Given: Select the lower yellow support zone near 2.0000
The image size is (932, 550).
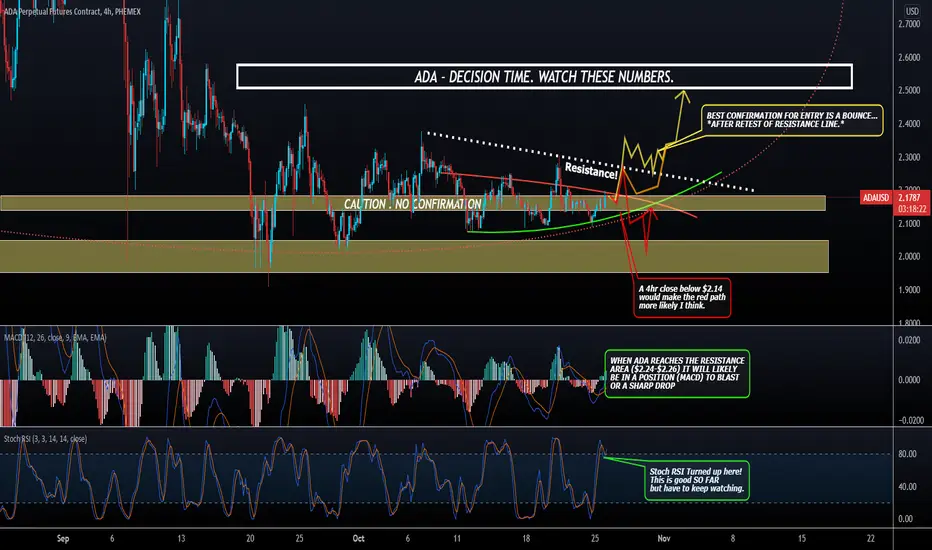Looking at the screenshot, I should (414, 256).
